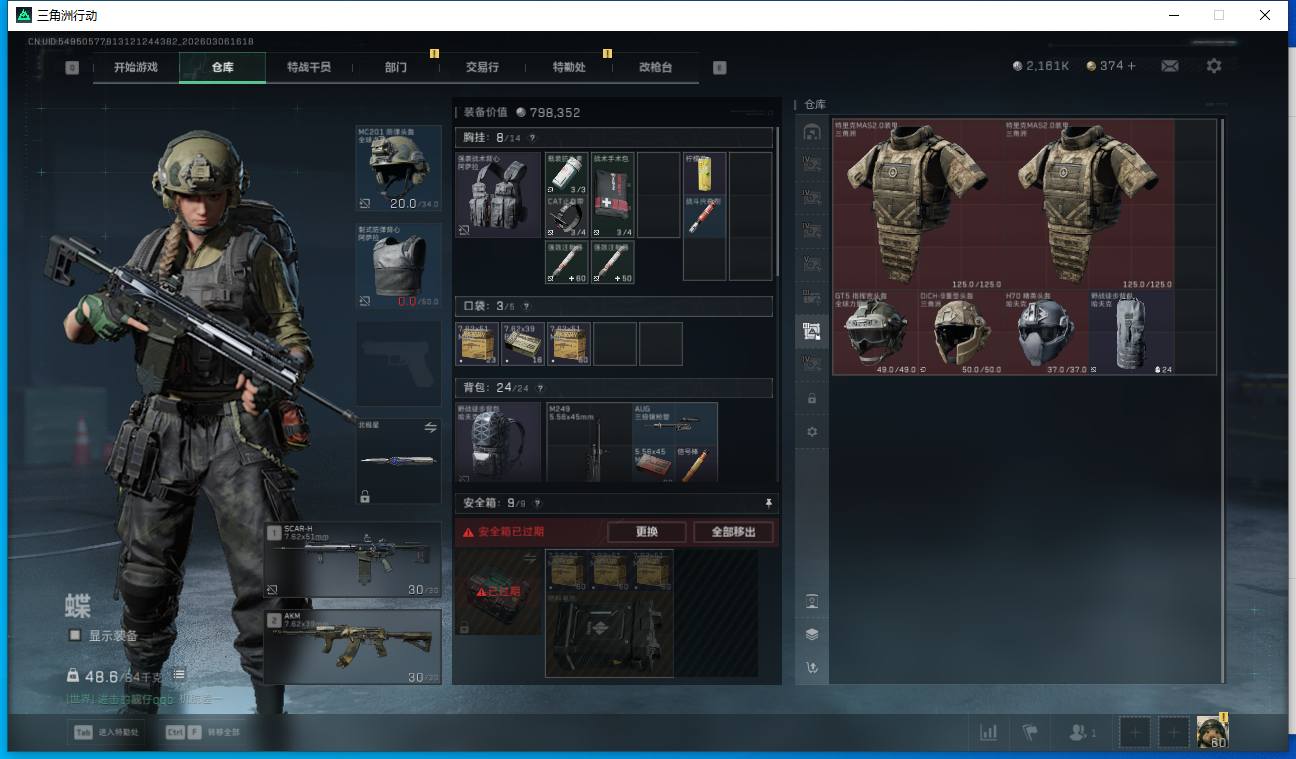1296x759 pixels.
Task: Click the help icon beside 安全箱
Action: tap(537, 503)
